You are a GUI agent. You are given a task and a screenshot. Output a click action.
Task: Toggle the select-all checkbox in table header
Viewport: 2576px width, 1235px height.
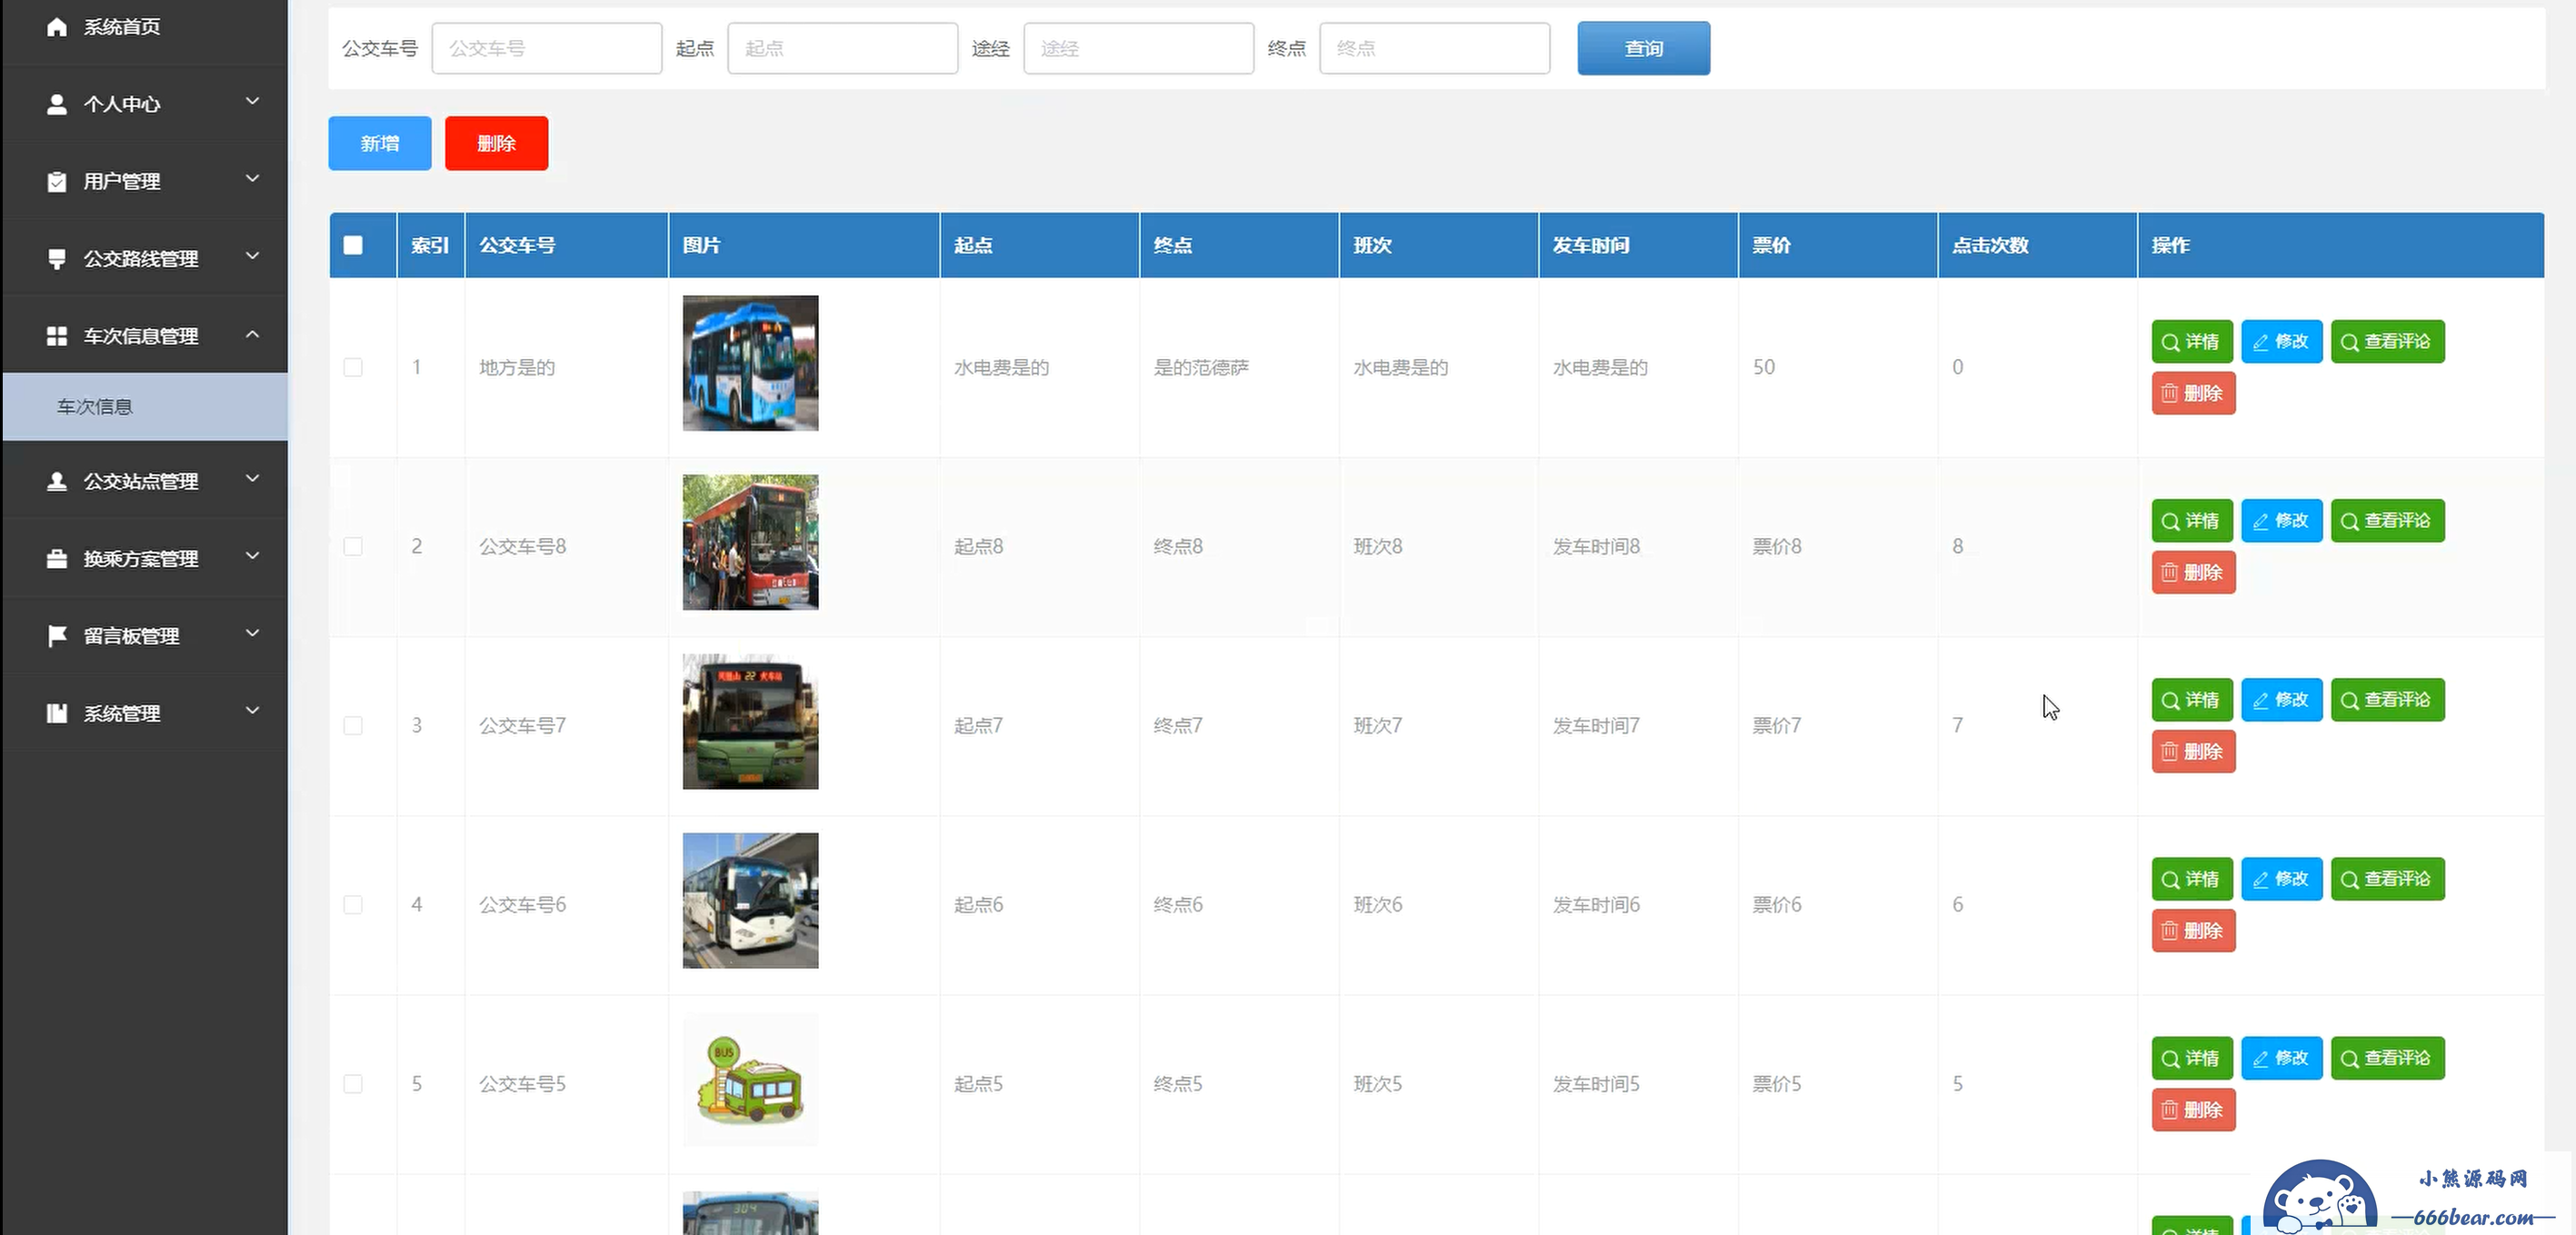pyautogui.click(x=353, y=245)
